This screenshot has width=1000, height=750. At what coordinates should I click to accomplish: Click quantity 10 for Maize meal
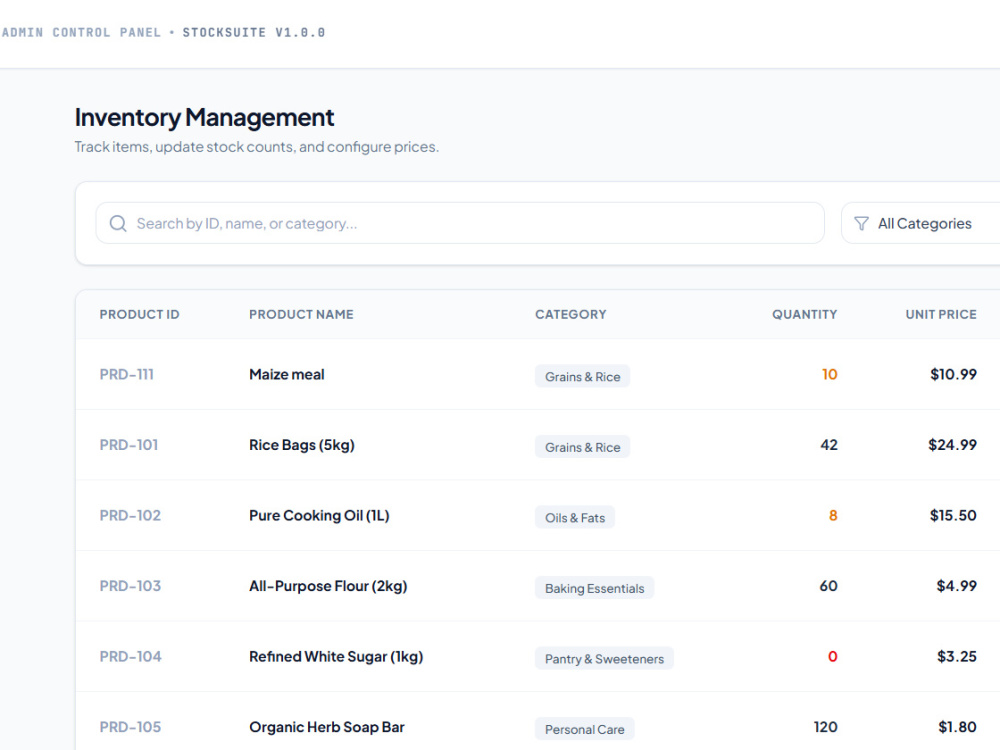(x=829, y=374)
